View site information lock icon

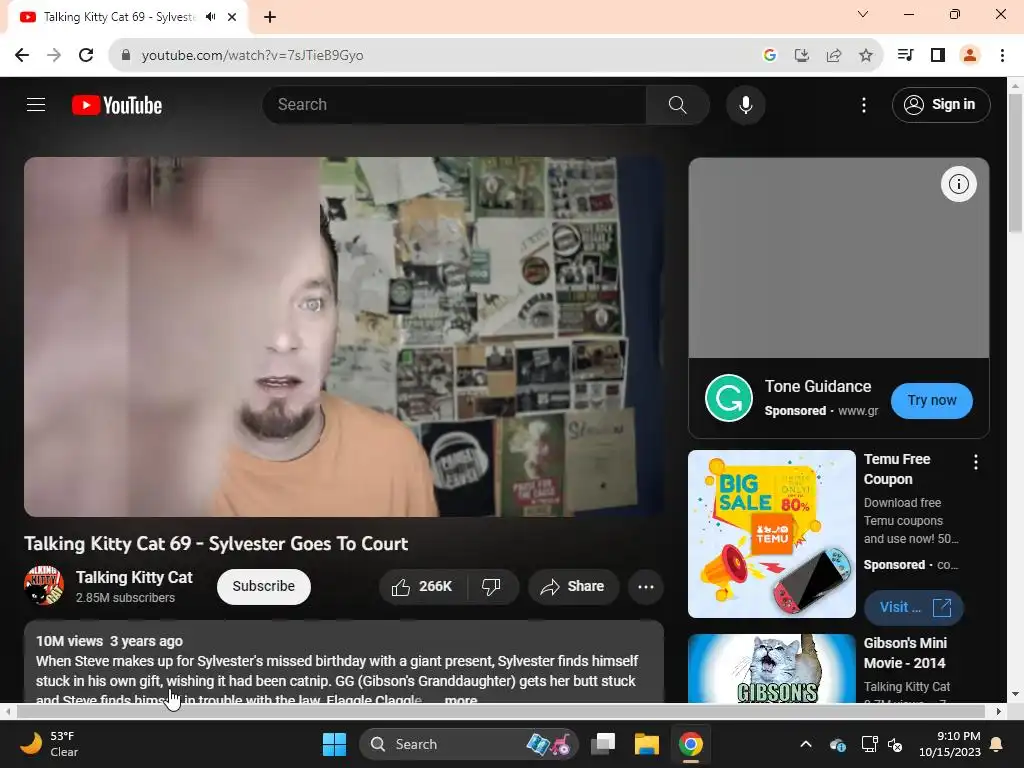coord(126,55)
